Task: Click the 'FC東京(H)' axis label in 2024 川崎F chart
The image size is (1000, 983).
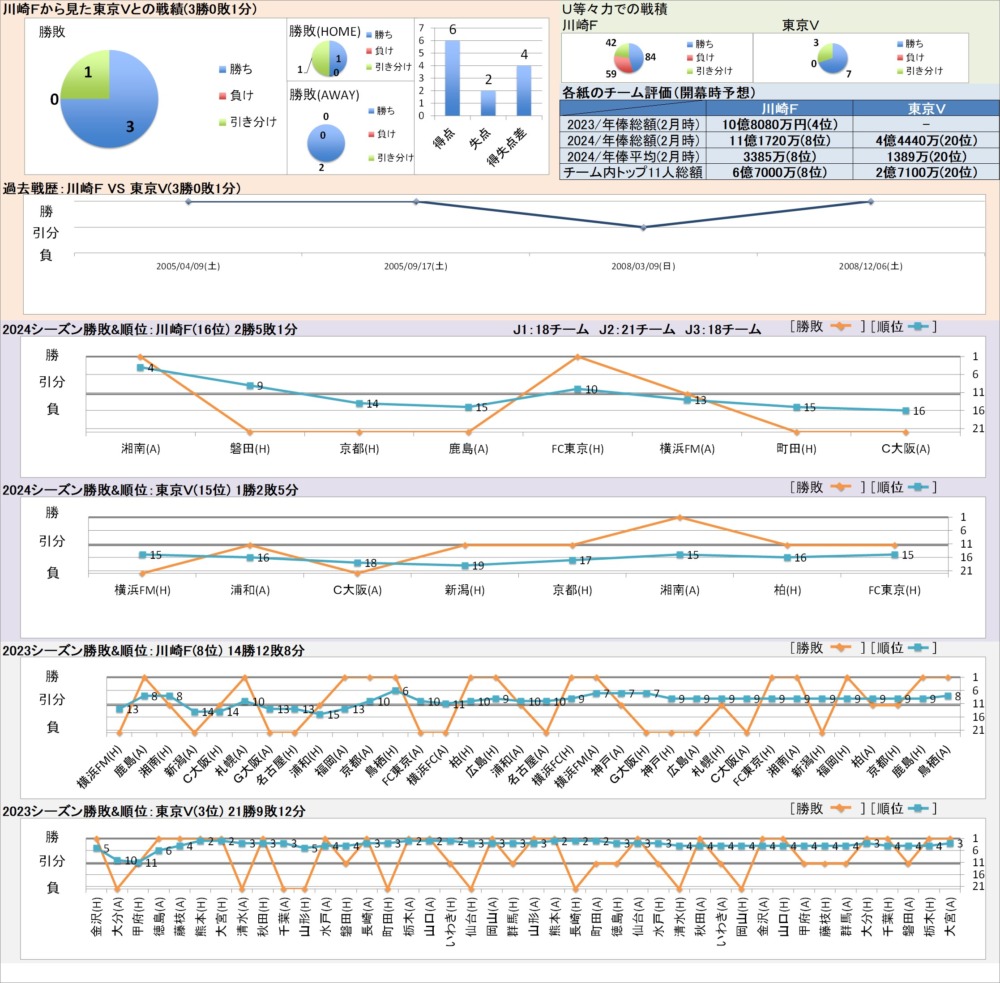Action: 578,448
